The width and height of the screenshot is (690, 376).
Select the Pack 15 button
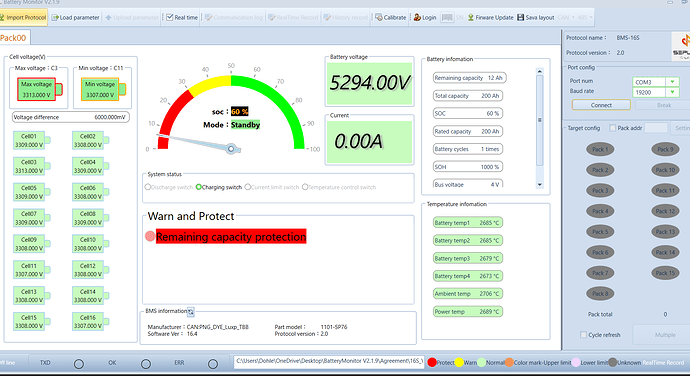[x=665, y=273]
